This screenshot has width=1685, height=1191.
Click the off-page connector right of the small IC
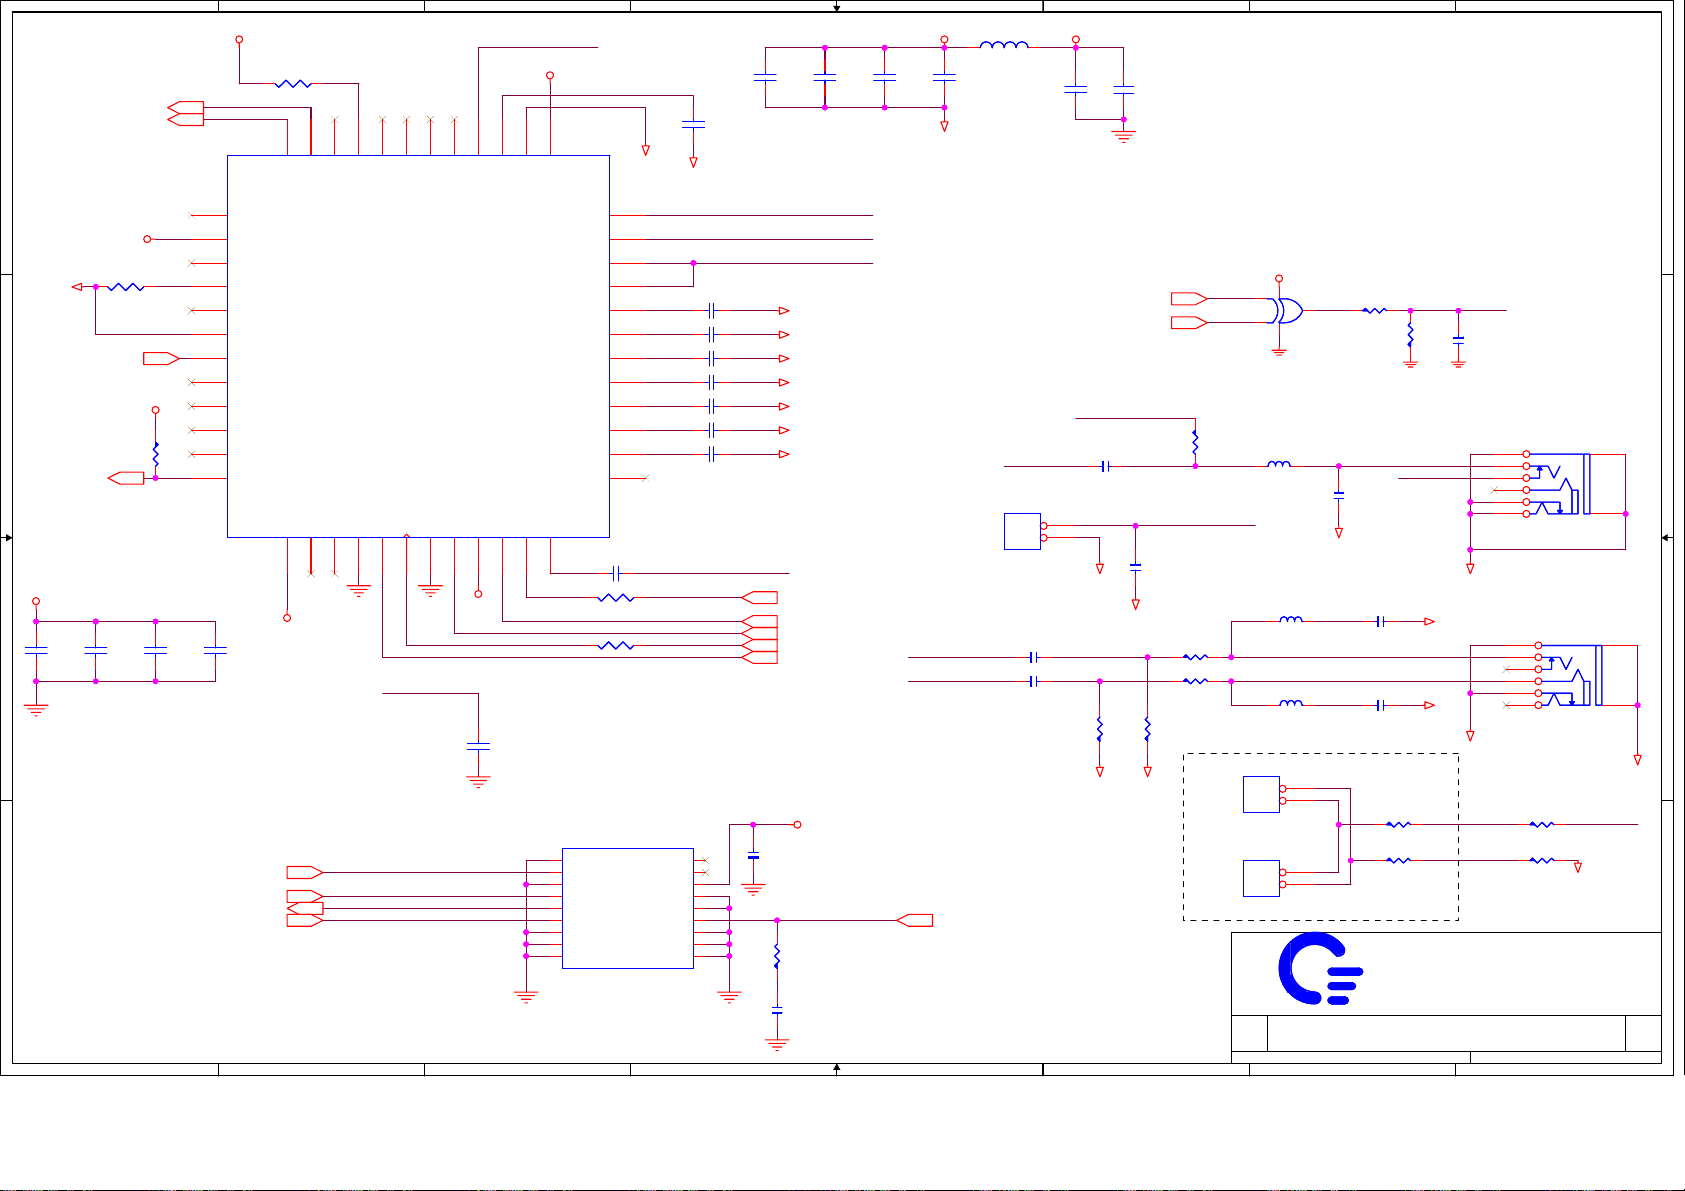pyautogui.click(x=915, y=920)
